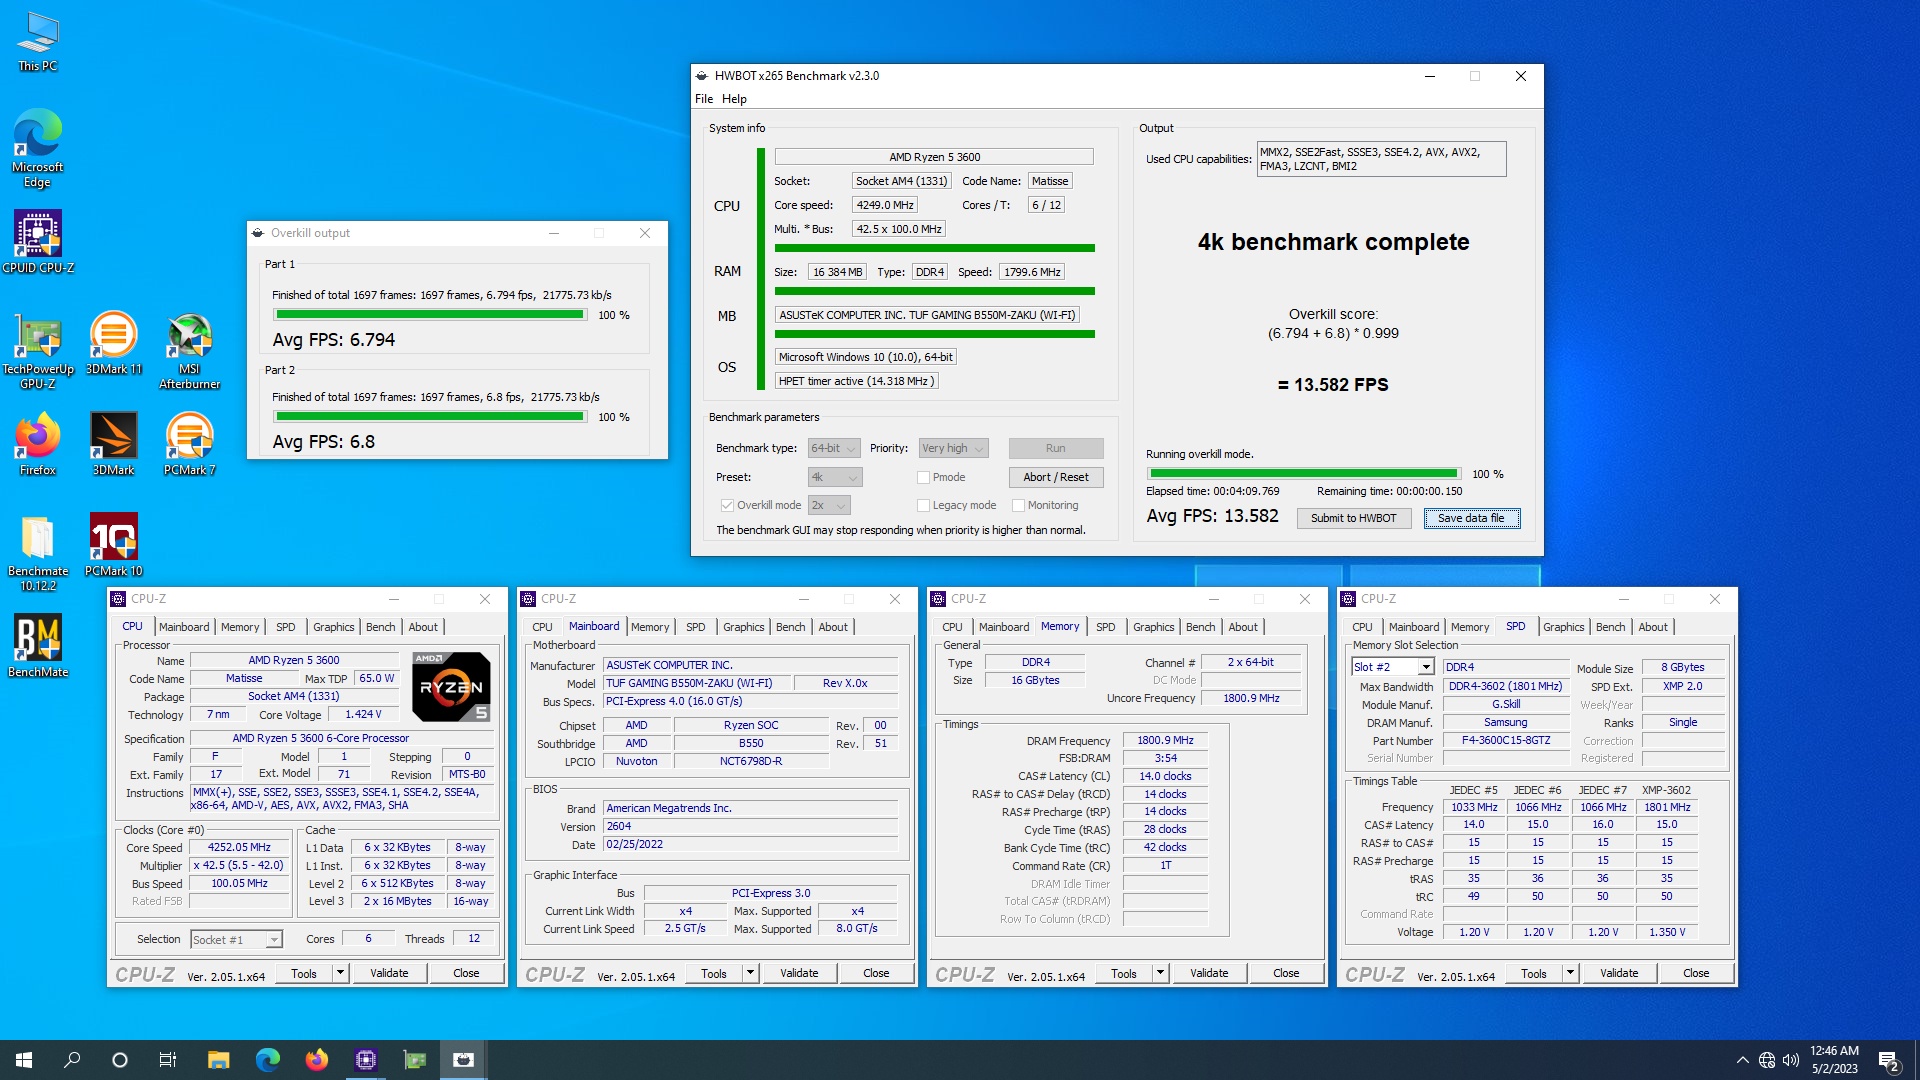Open PCMark 10 desktop shortcut
The height and width of the screenshot is (1080, 1920).
click(x=114, y=545)
